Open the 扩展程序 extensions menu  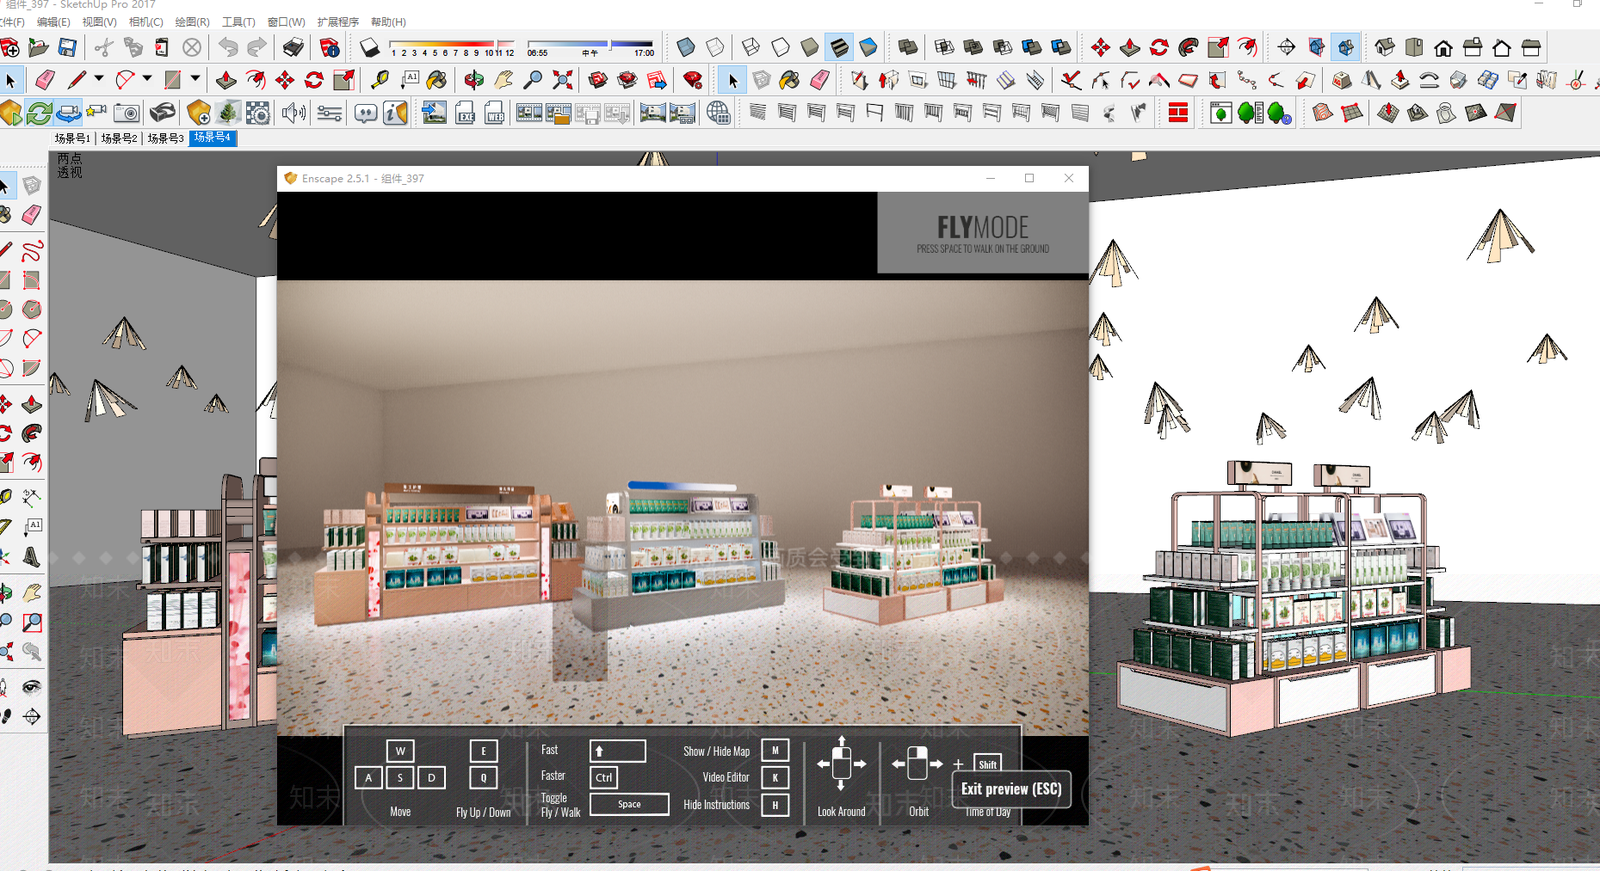[x=338, y=21]
